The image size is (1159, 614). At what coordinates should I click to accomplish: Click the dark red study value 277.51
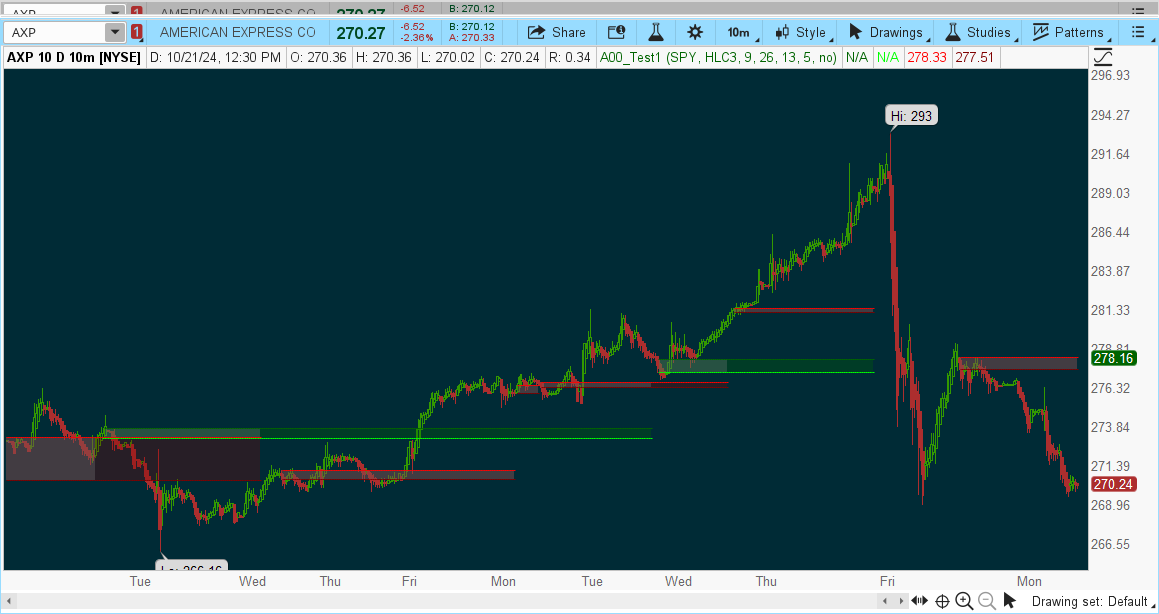point(973,58)
